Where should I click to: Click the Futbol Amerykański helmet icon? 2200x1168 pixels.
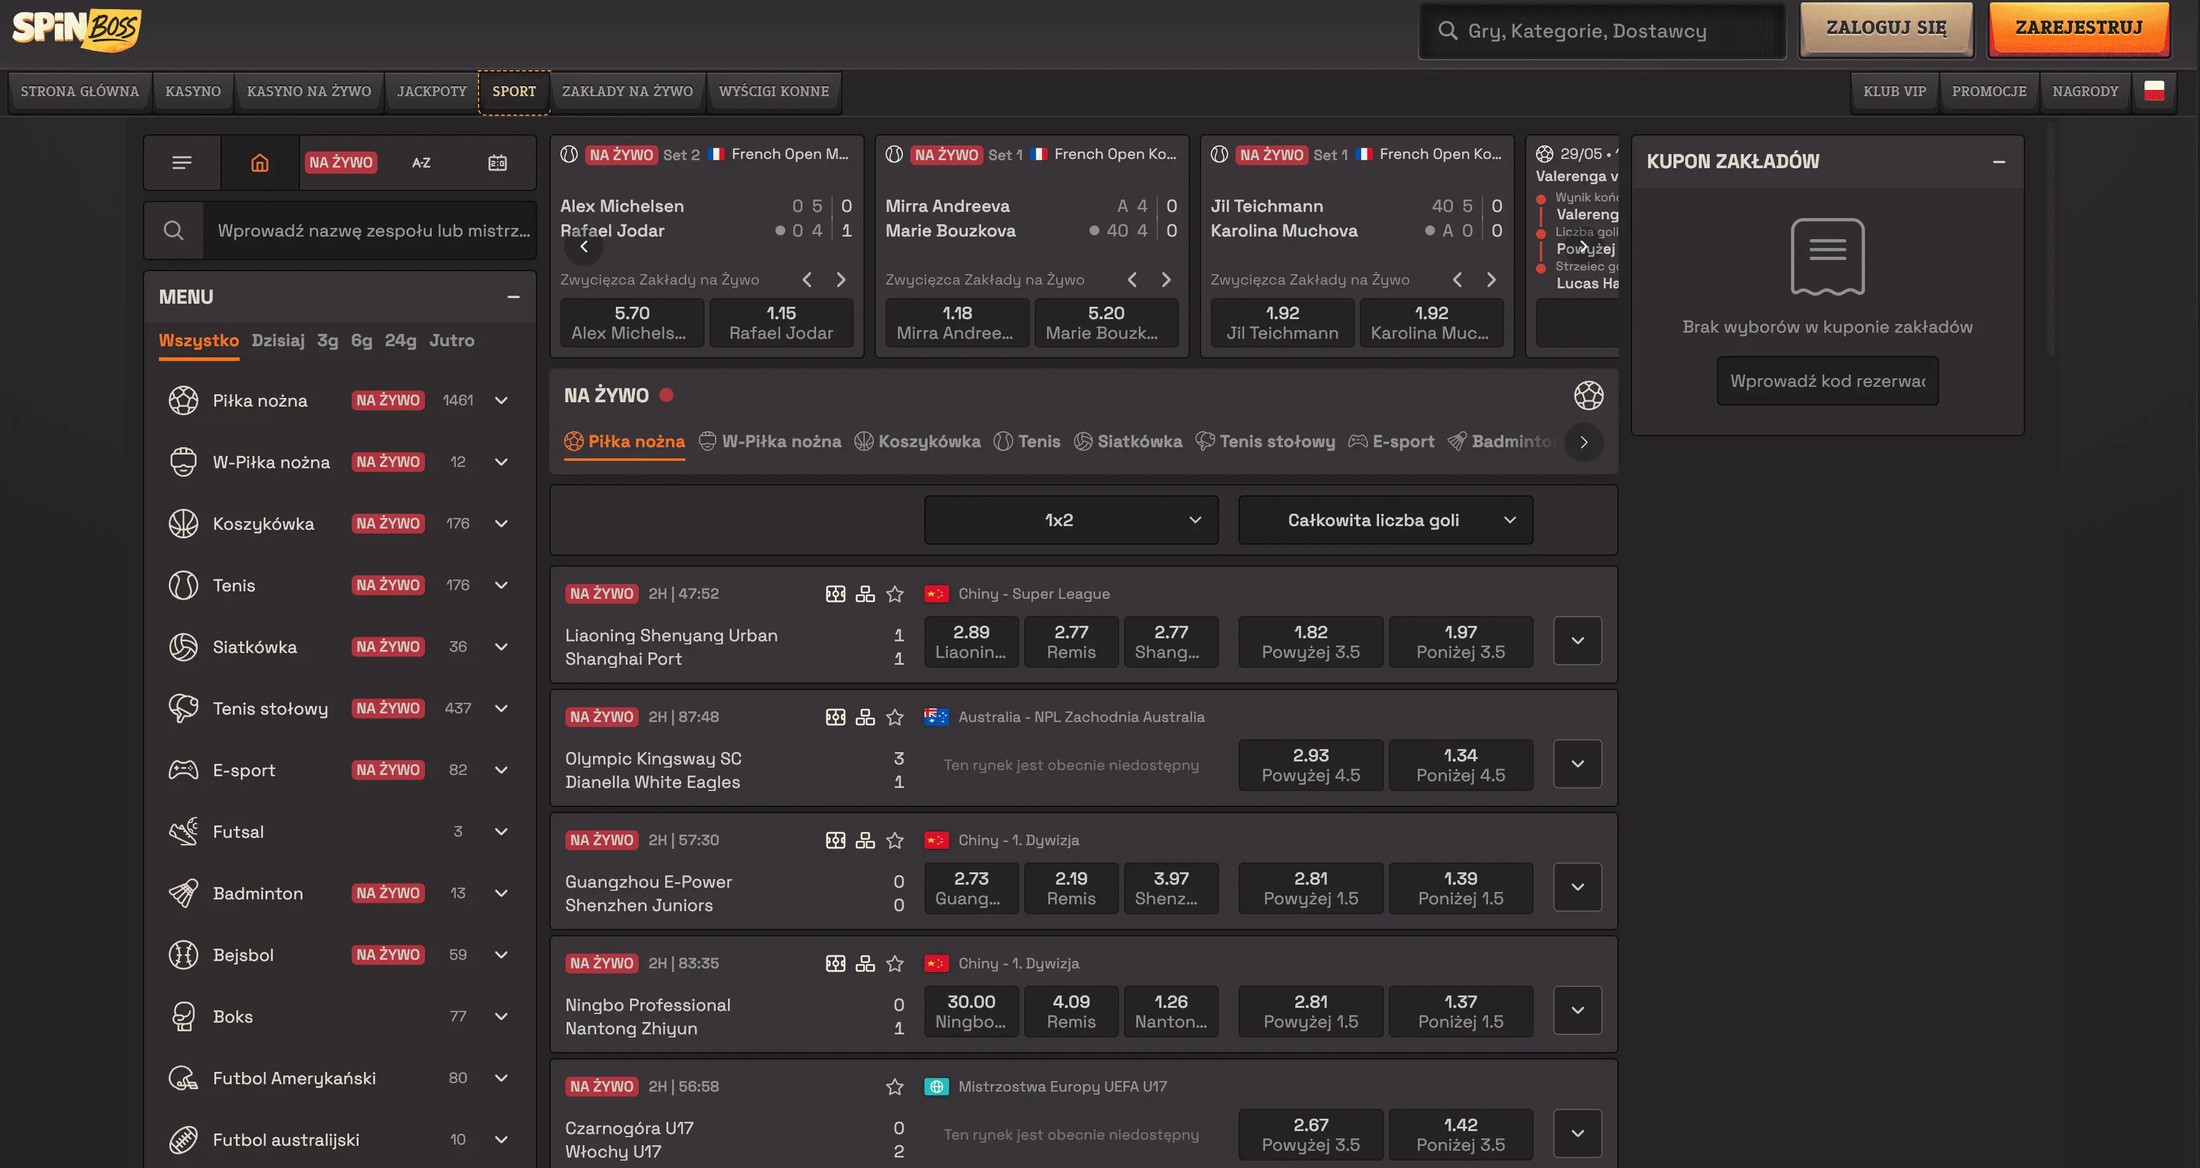pos(183,1078)
